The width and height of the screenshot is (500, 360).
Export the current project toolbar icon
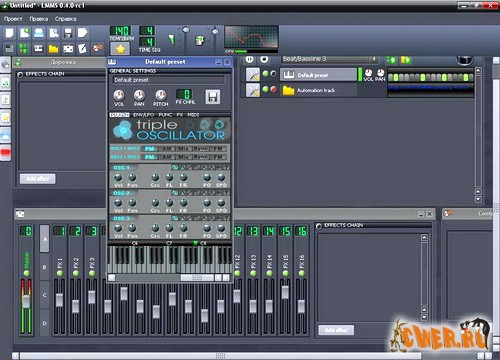82,33
